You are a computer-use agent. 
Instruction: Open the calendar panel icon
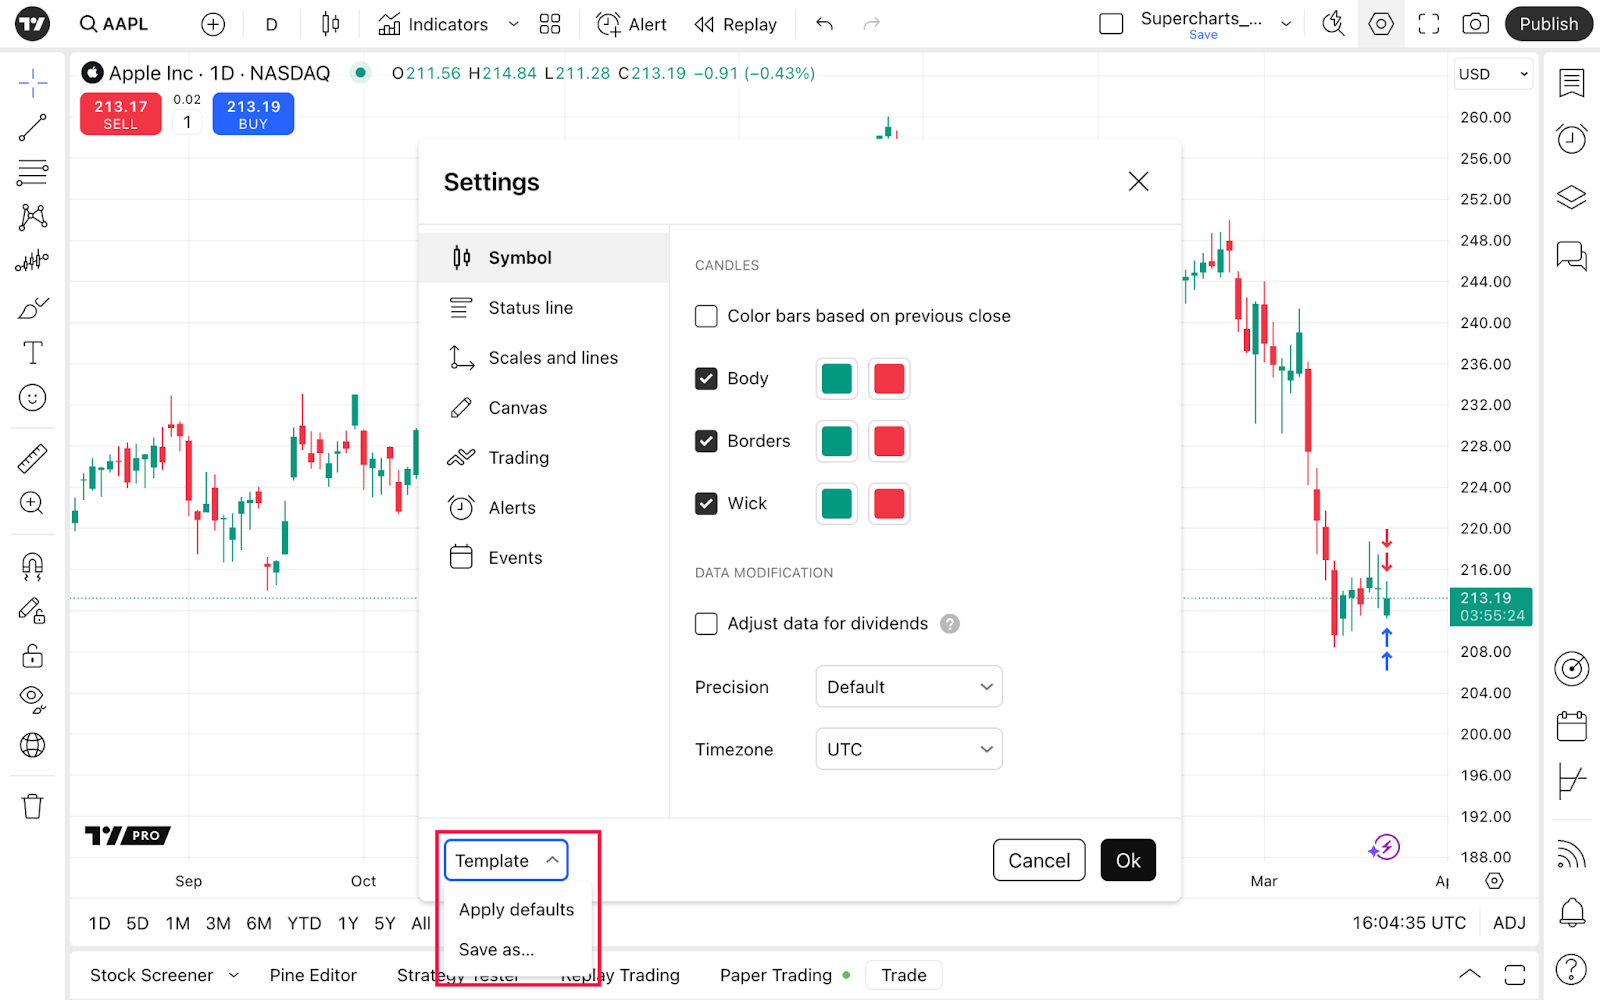click(x=1572, y=726)
